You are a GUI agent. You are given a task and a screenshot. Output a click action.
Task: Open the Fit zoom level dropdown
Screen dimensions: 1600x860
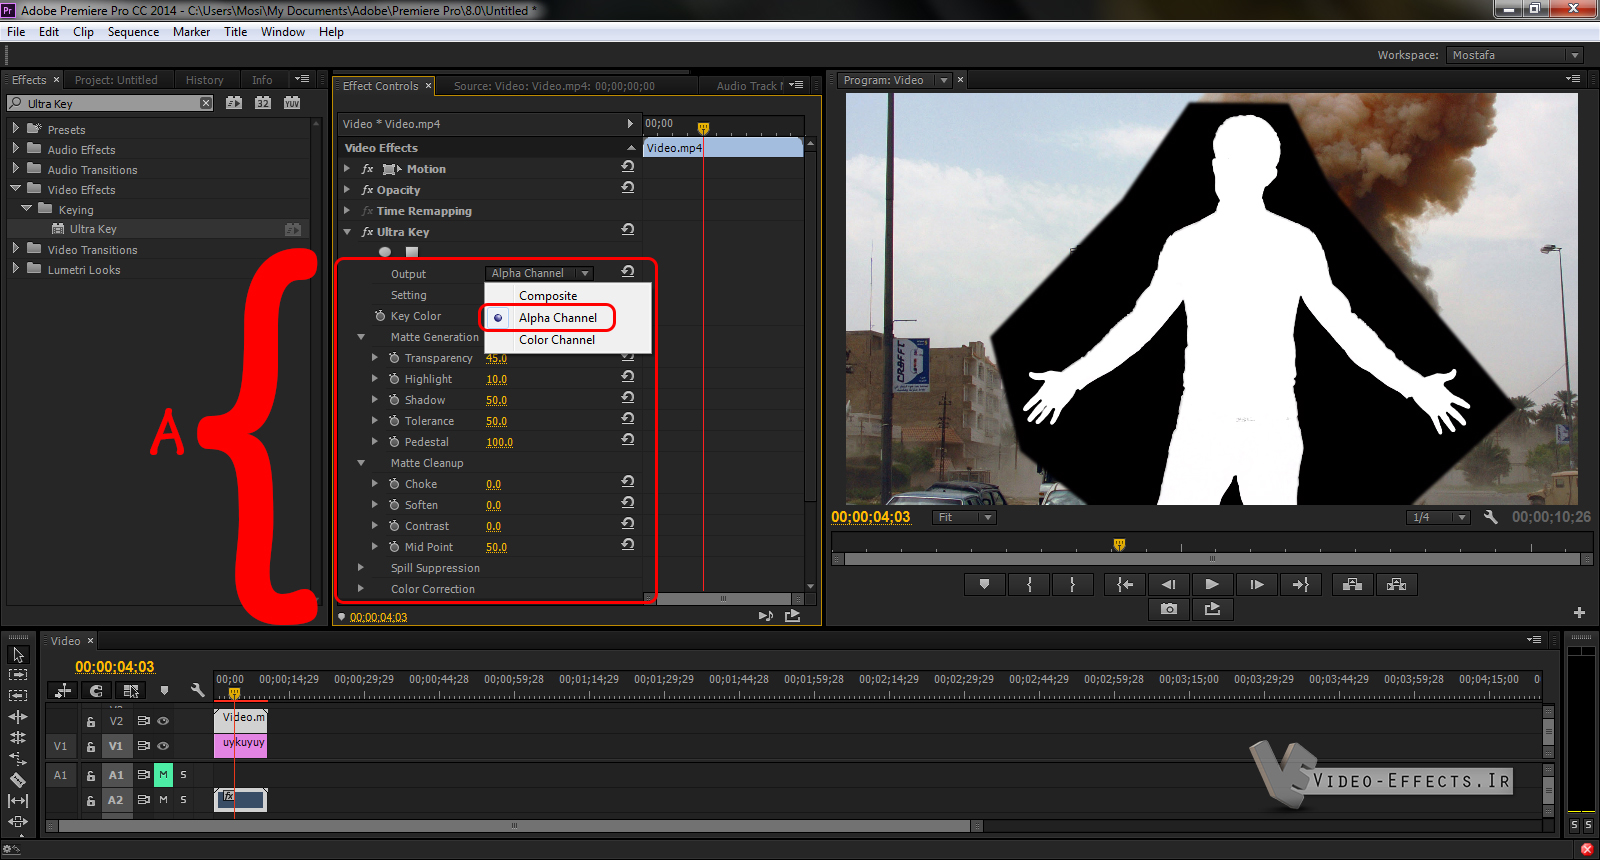pyautogui.click(x=964, y=517)
